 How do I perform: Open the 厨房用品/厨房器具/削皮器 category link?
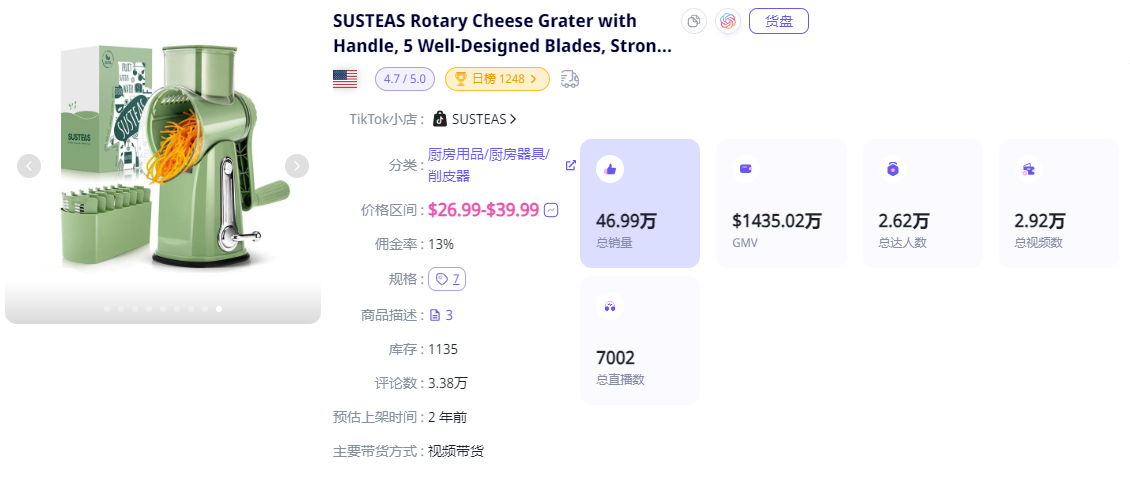point(488,165)
